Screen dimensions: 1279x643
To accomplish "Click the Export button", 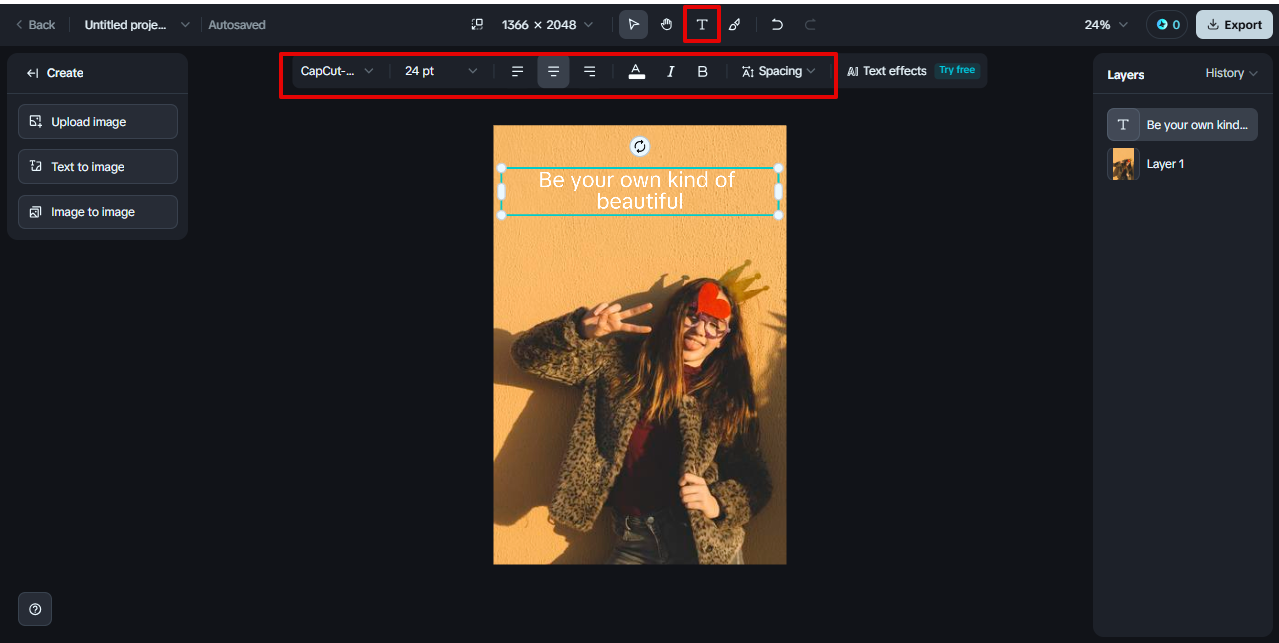I will tap(1234, 24).
